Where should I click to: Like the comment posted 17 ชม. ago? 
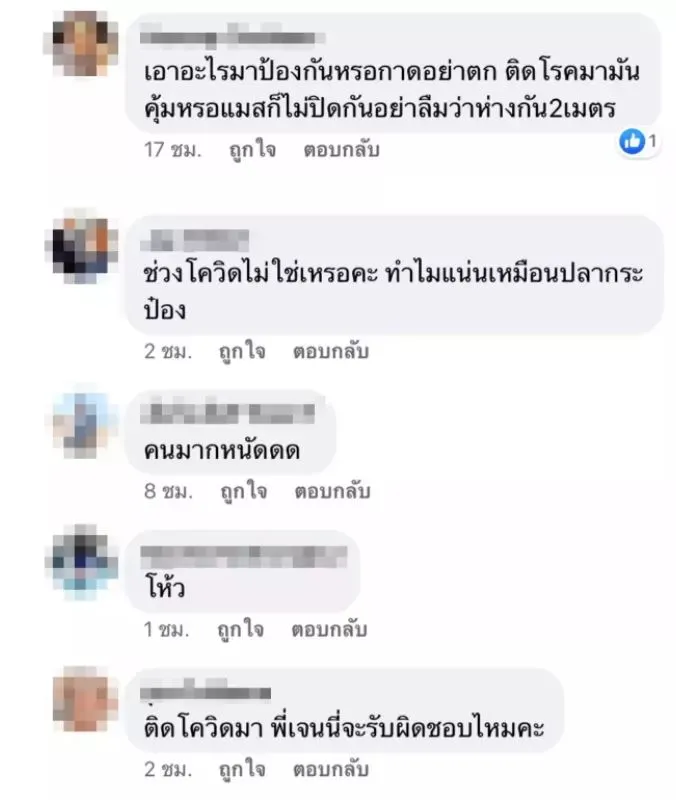tap(253, 149)
